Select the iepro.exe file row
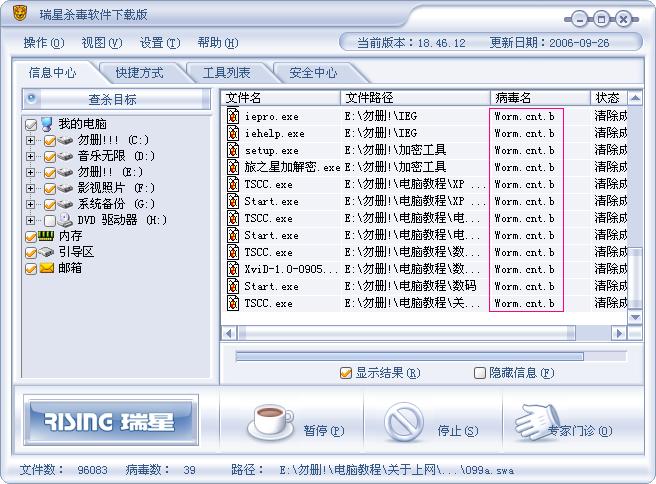Screen dimensions: 656x484 424,116
